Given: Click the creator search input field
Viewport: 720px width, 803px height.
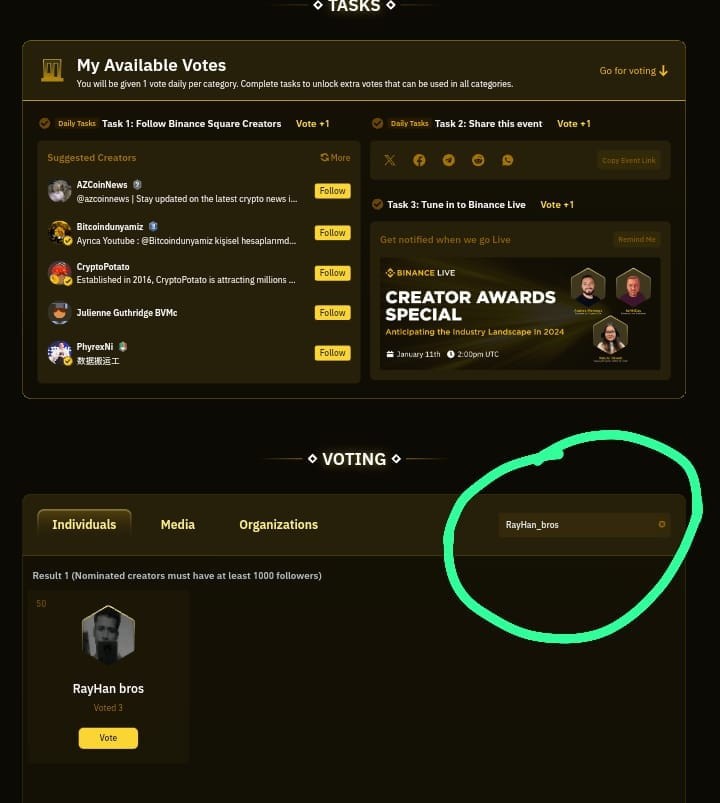Looking at the screenshot, I should coord(579,525).
